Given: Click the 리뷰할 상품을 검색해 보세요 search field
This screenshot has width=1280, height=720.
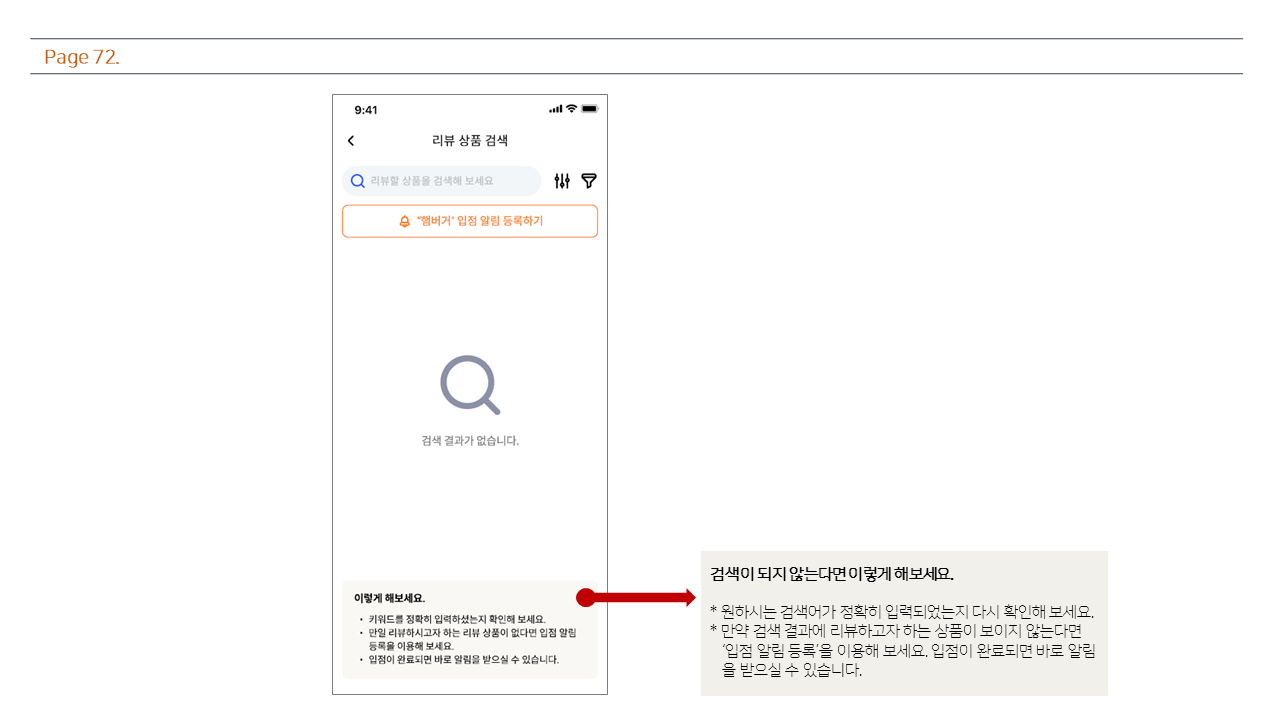Looking at the screenshot, I should (x=441, y=181).
